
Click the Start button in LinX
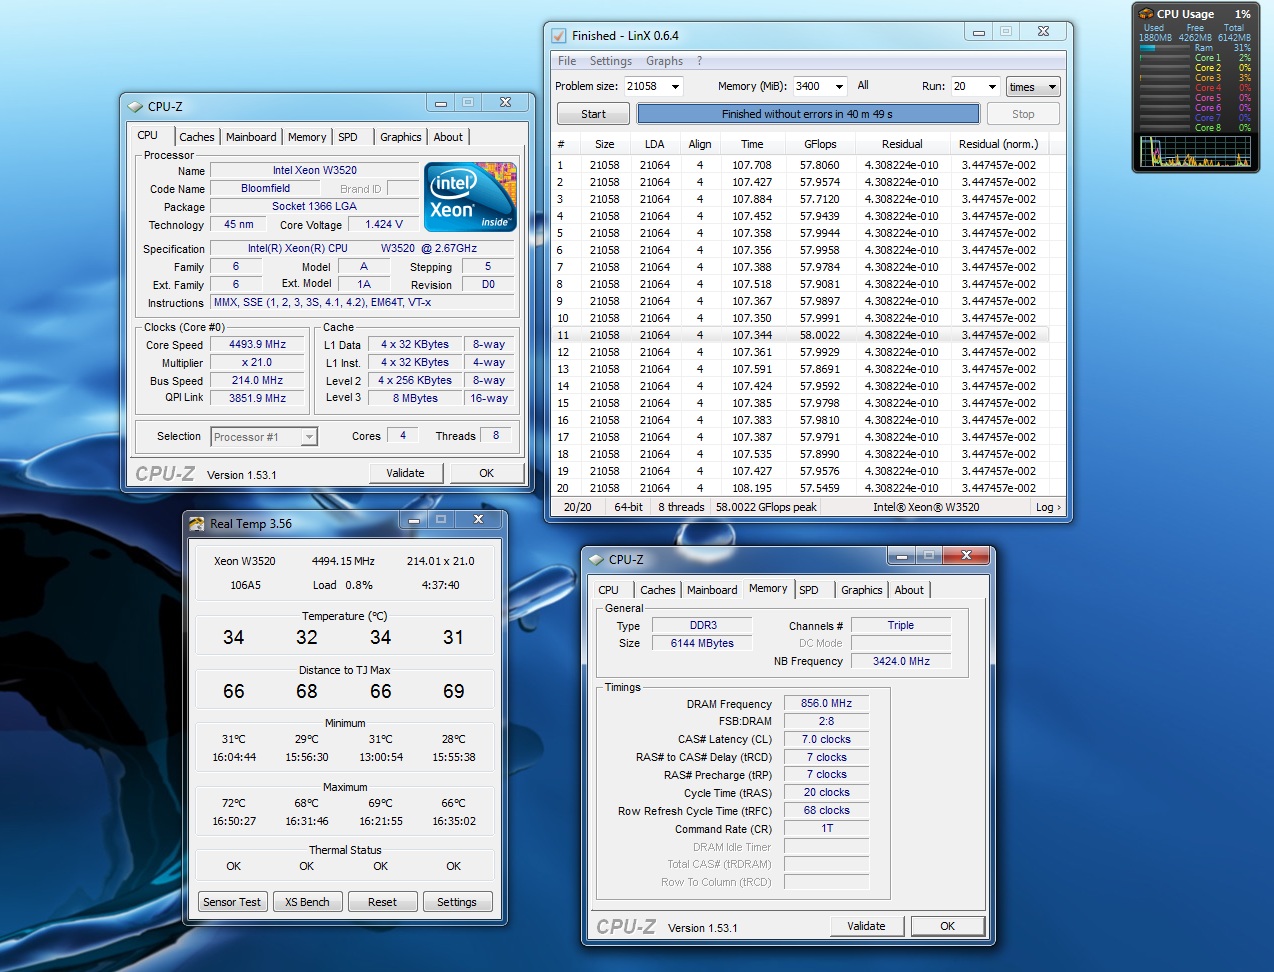[593, 114]
